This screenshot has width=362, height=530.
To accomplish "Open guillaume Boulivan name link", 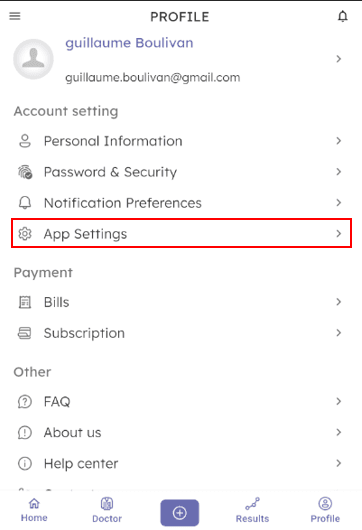I will (129, 43).
